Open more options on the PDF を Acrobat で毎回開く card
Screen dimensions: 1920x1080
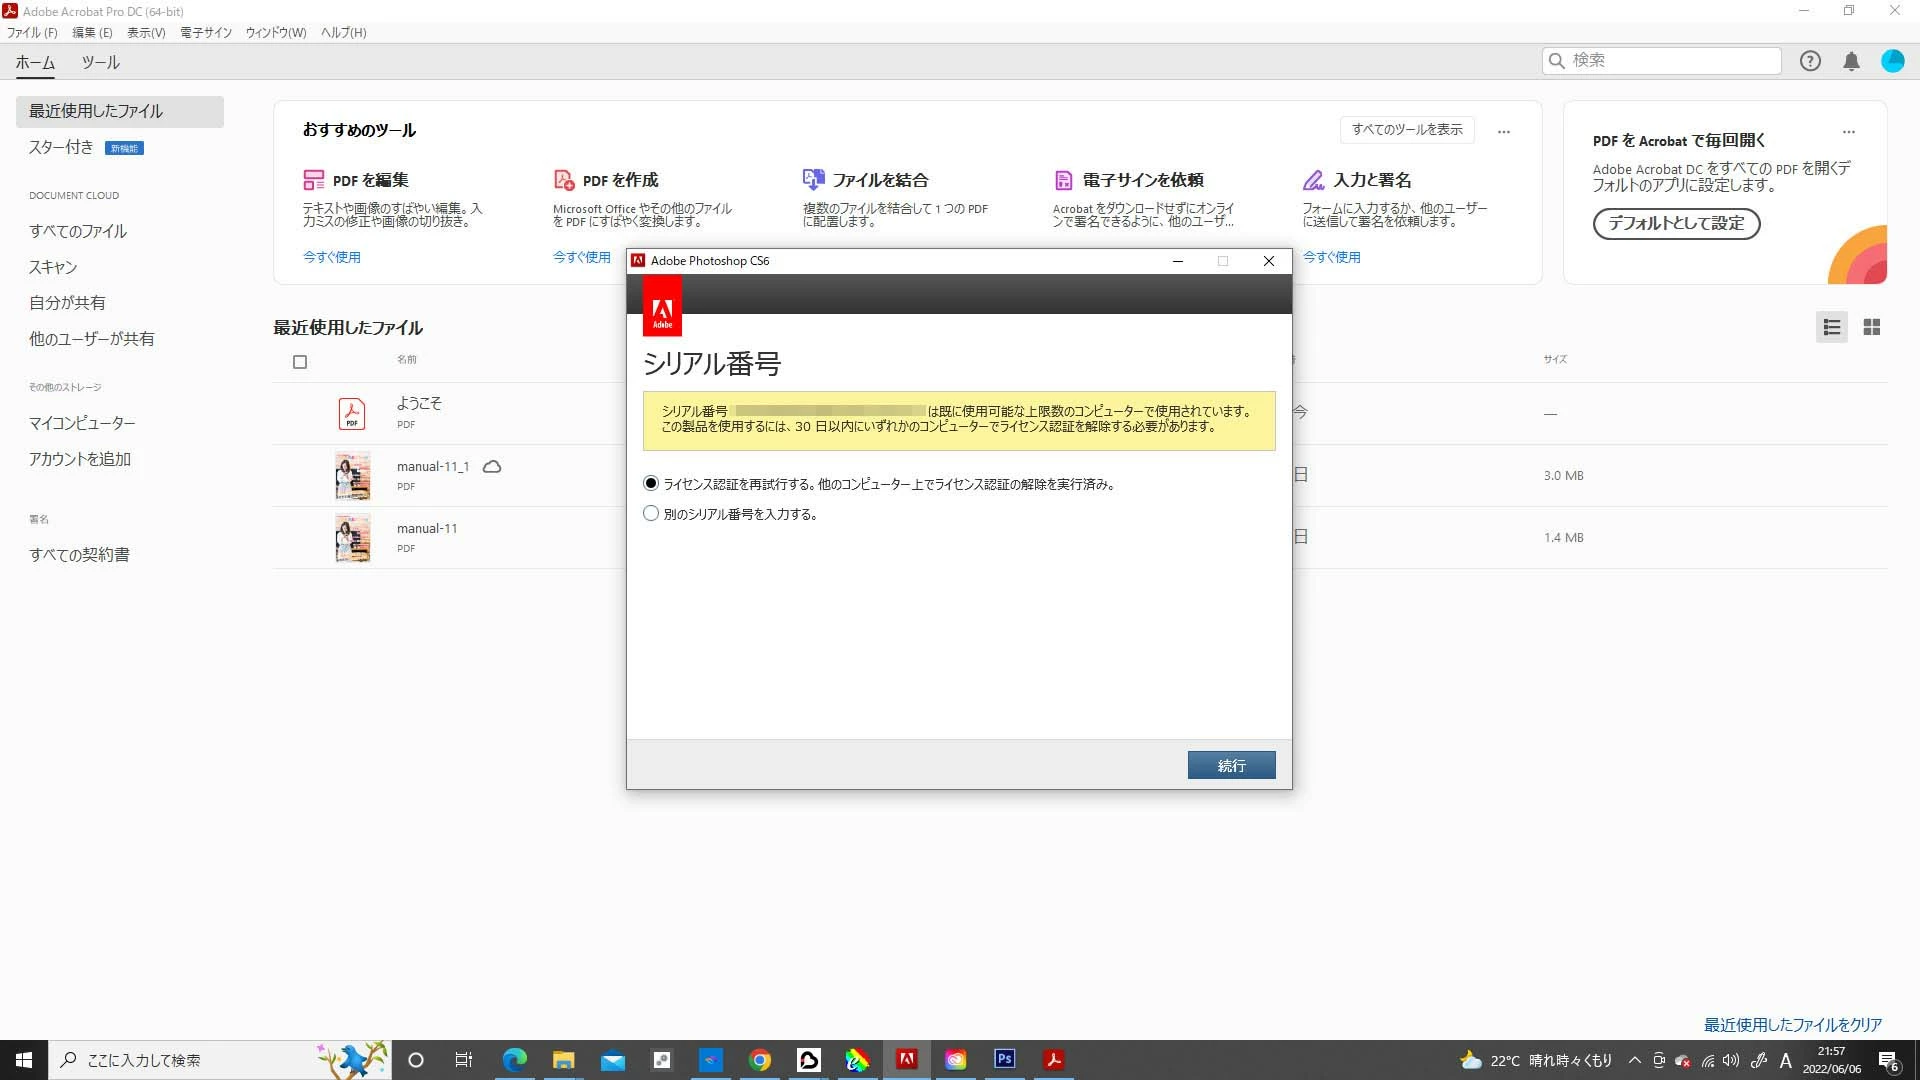coord(1848,131)
